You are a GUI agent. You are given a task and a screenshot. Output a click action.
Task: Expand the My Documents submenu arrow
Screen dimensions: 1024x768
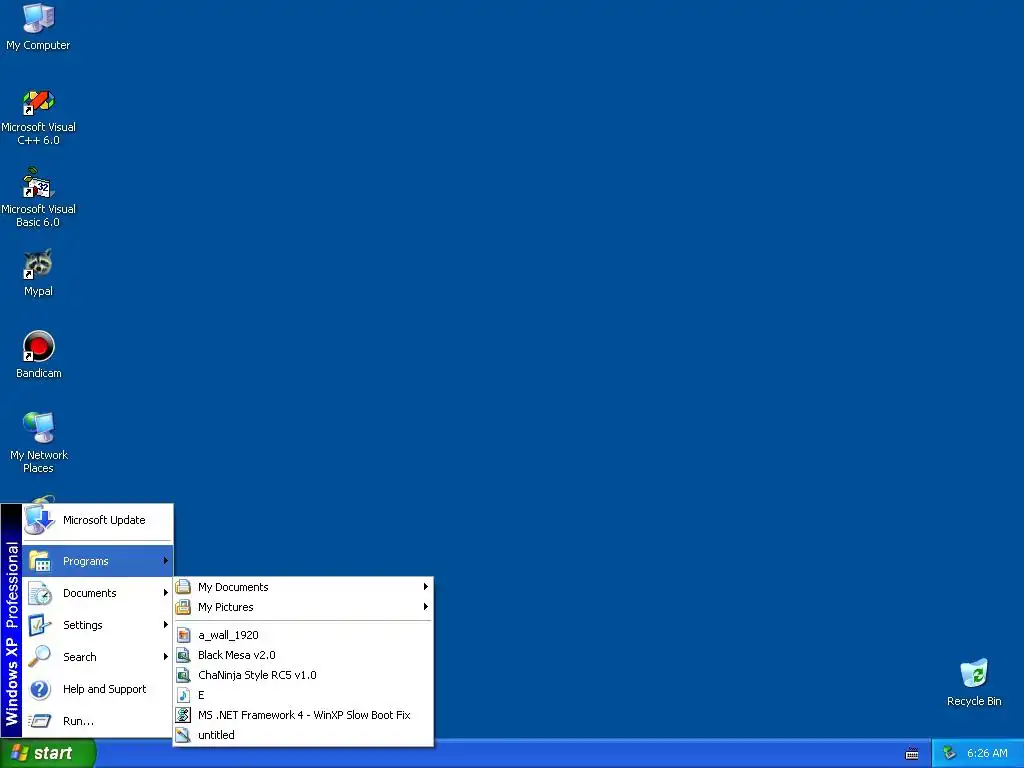pos(426,587)
